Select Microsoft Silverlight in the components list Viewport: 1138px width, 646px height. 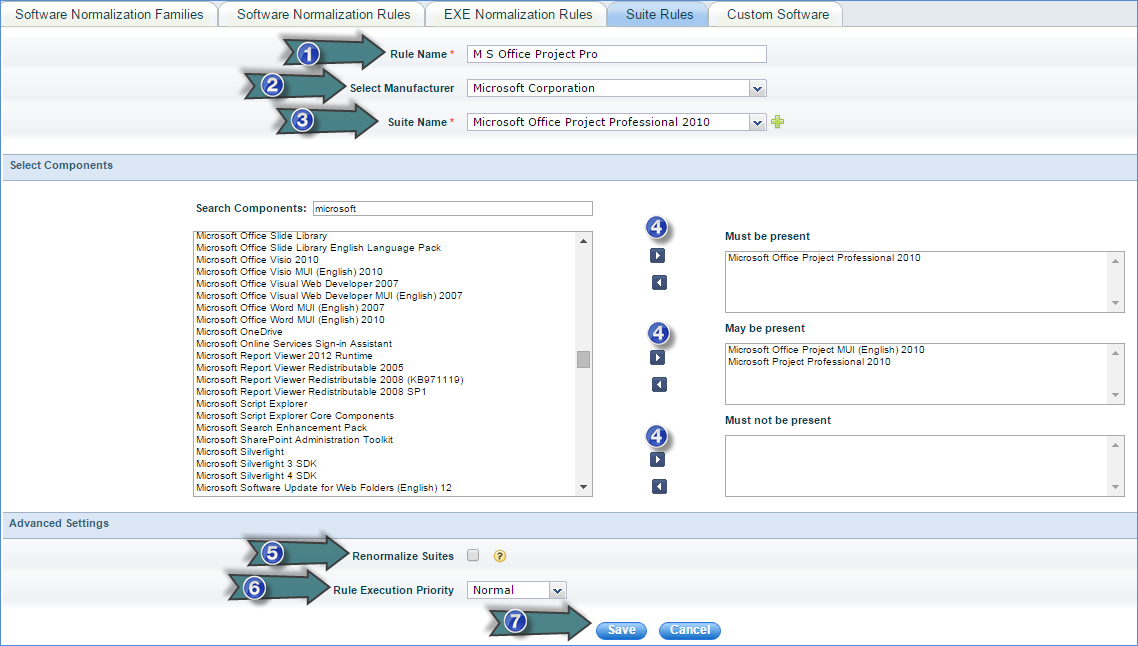click(240, 452)
